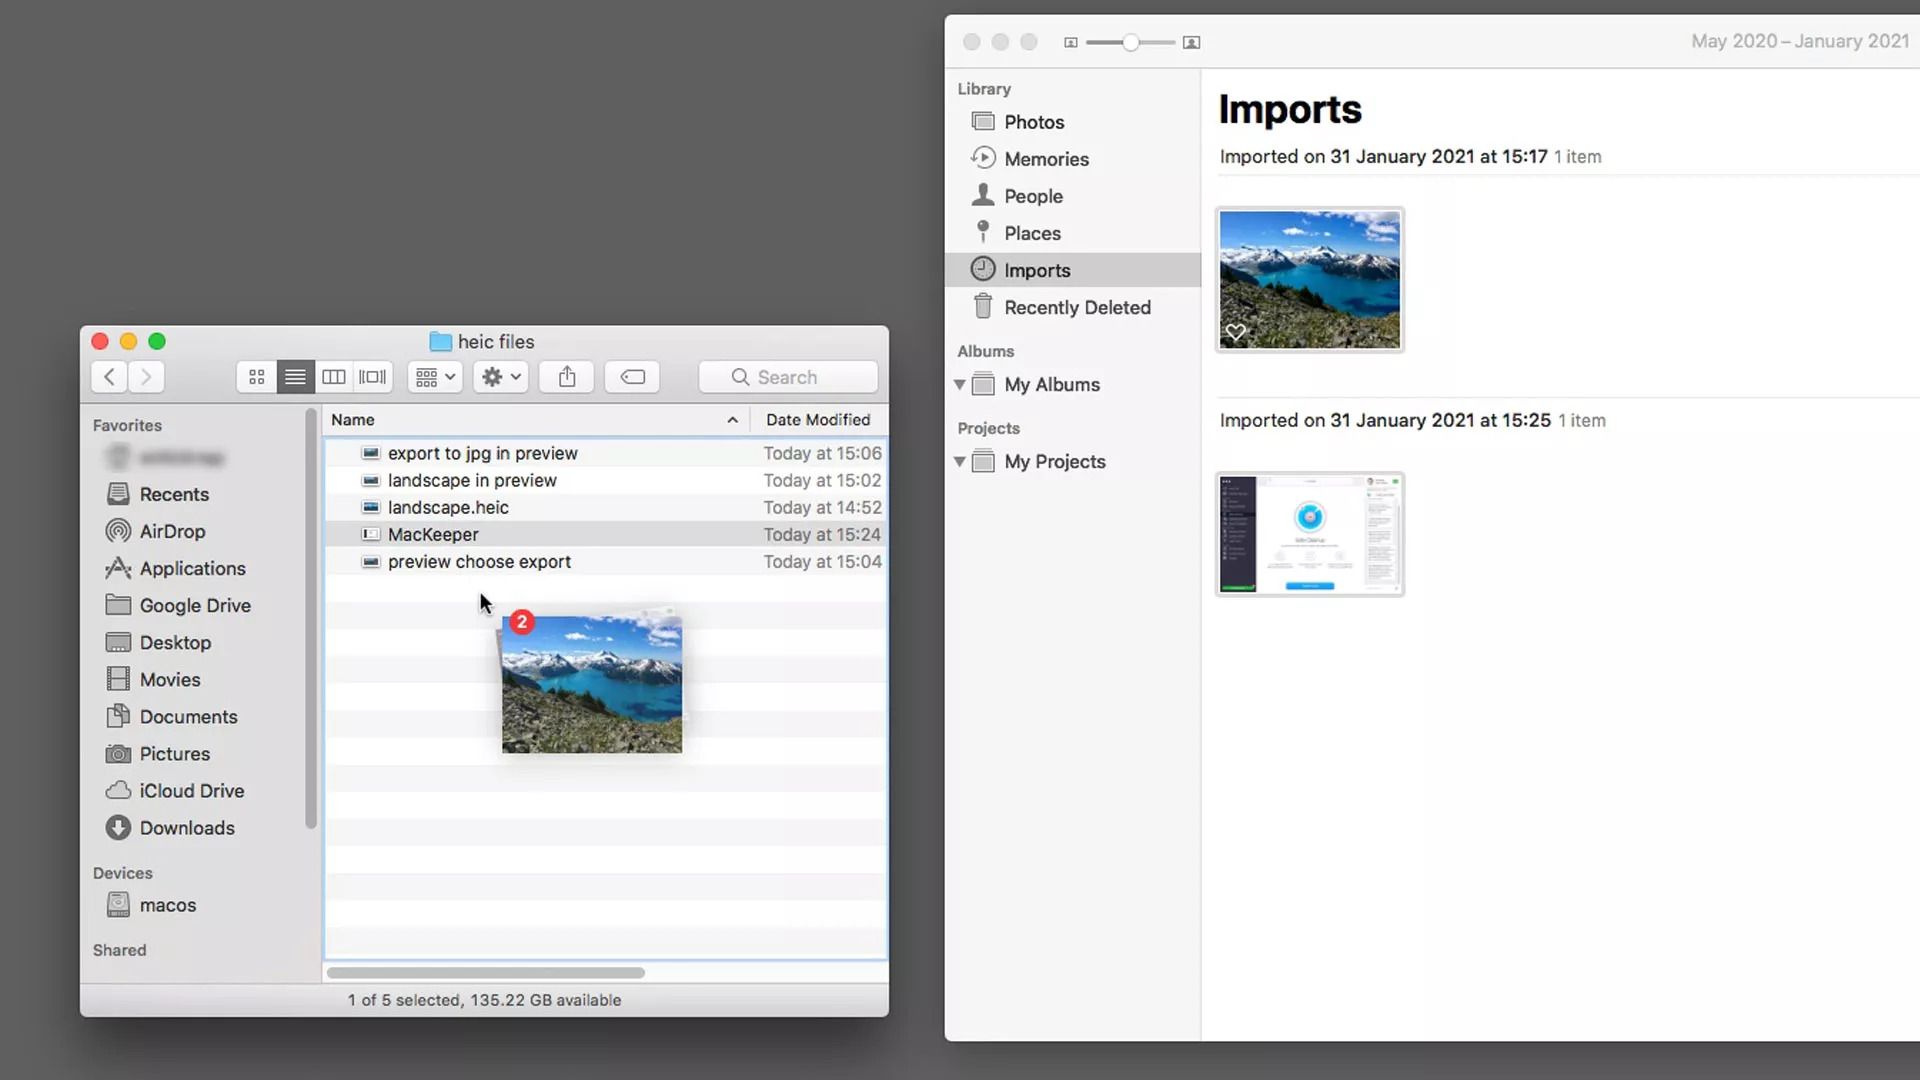Click the forward navigation arrow in Finder

click(146, 376)
